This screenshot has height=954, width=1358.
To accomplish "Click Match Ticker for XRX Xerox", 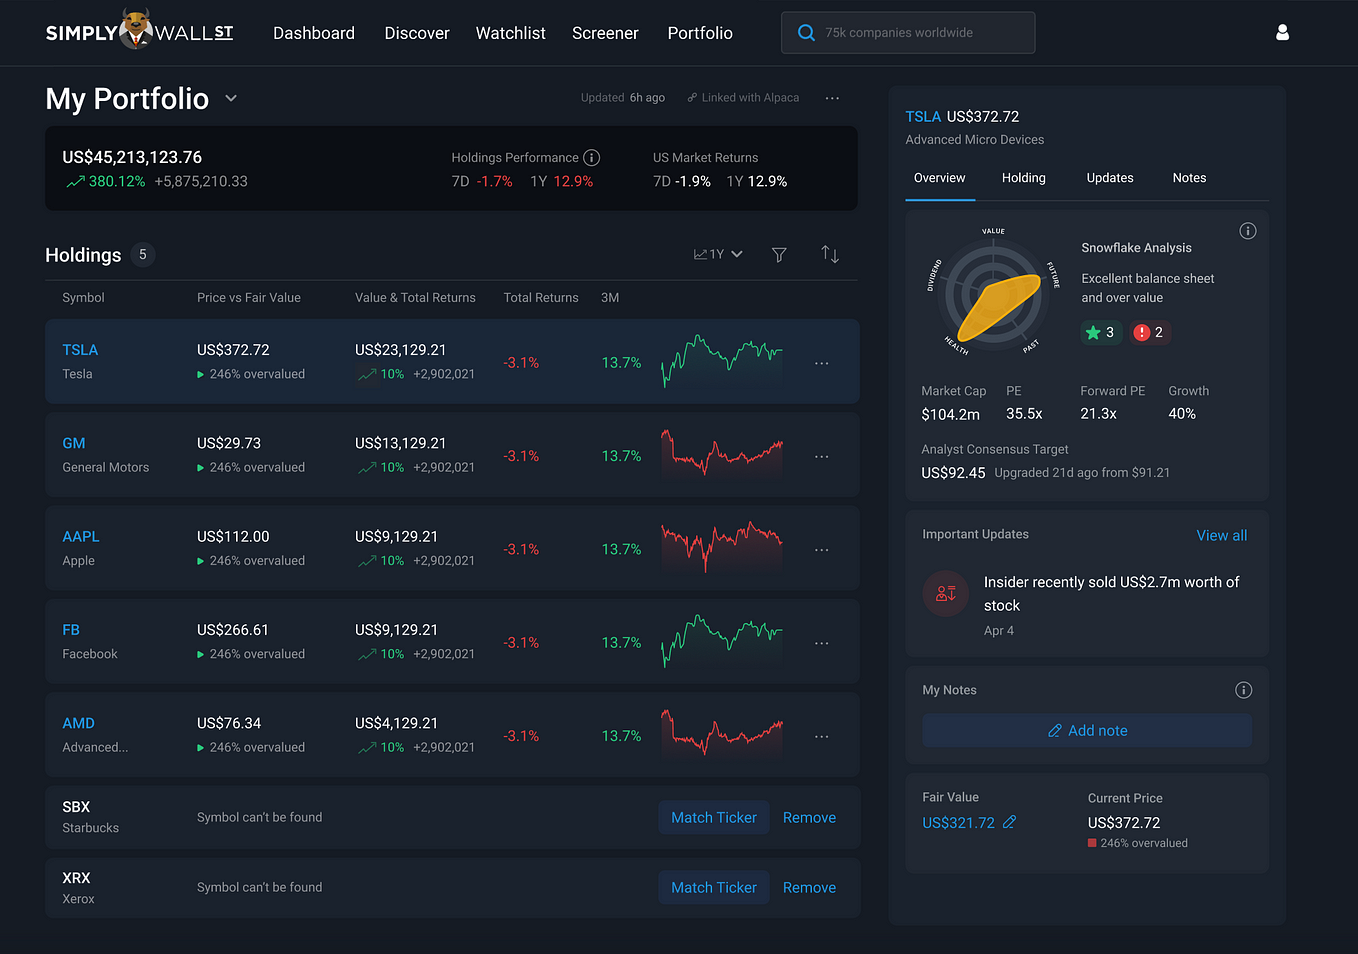I will [x=714, y=888].
